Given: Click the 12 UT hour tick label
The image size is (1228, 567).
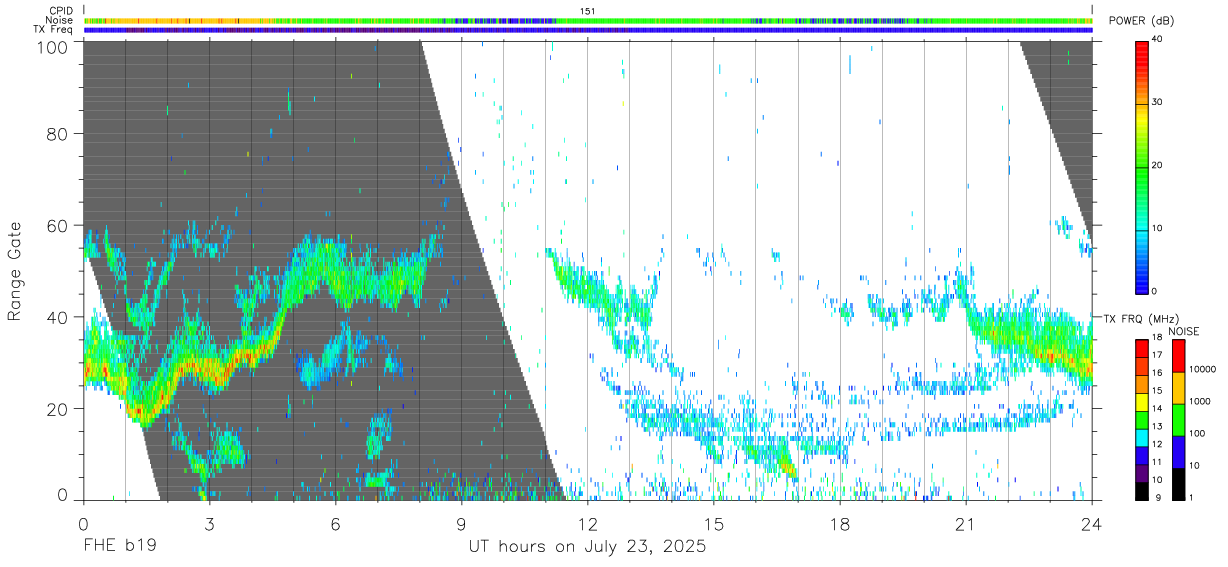Looking at the screenshot, I should pos(587,524).
